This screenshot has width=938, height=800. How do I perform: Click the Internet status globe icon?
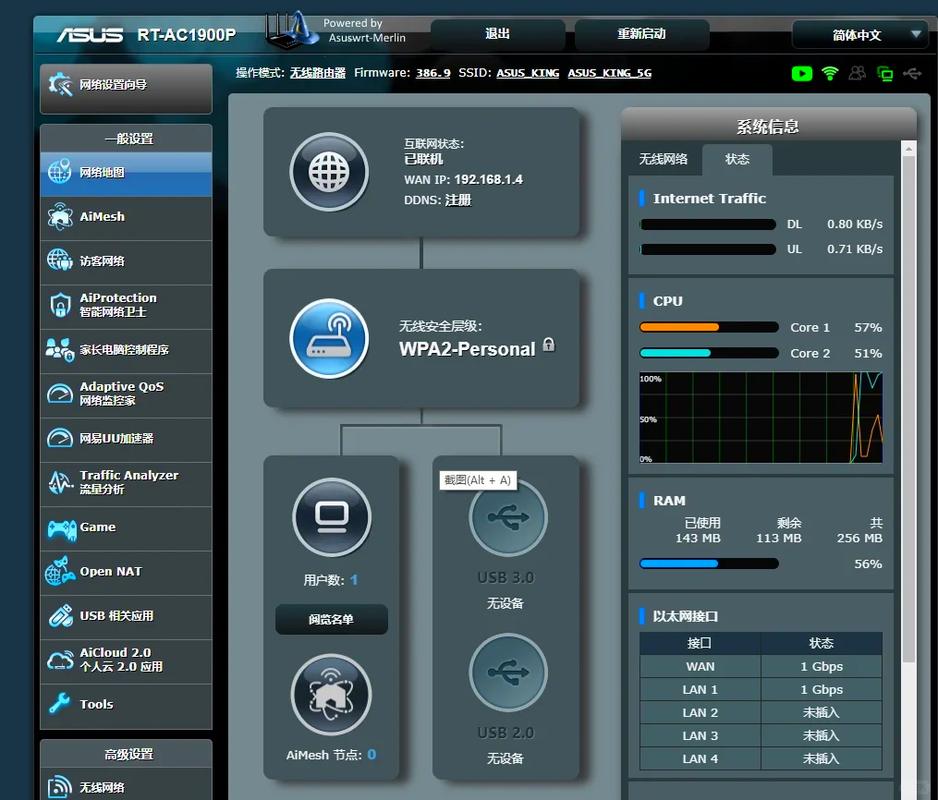(x=329, y=172)
